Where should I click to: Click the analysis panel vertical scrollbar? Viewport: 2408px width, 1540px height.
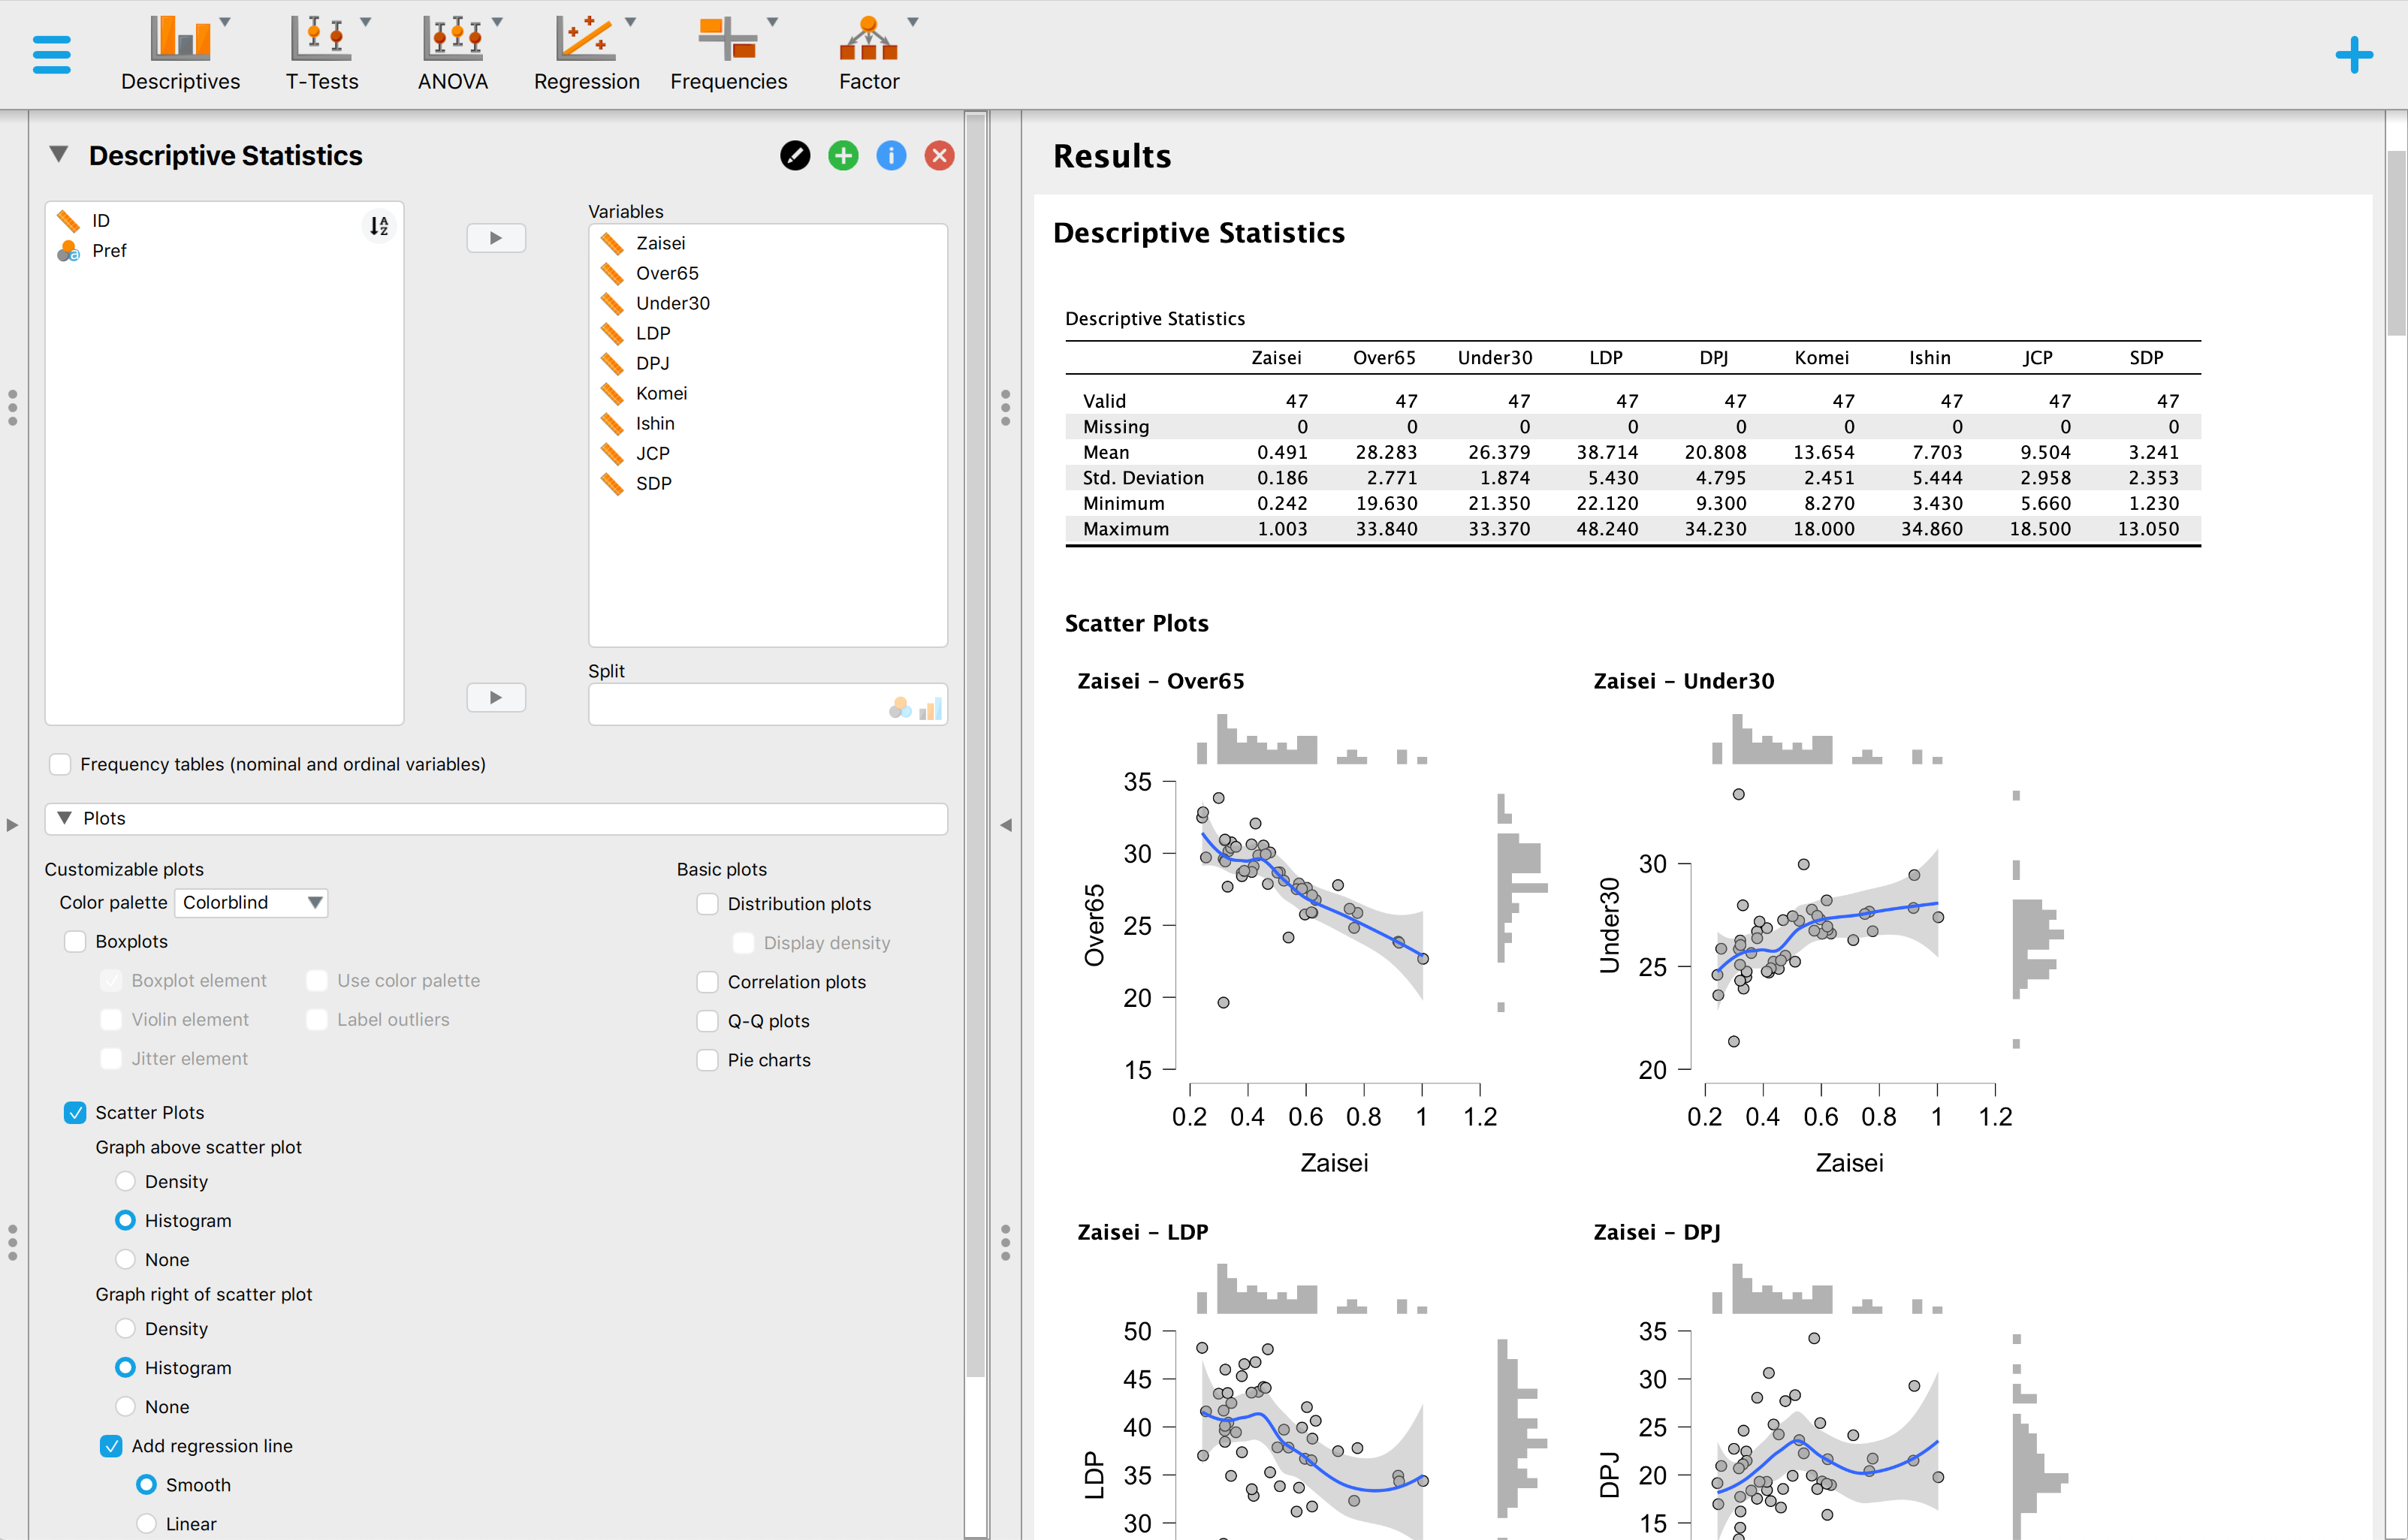[x=976, y=745]
